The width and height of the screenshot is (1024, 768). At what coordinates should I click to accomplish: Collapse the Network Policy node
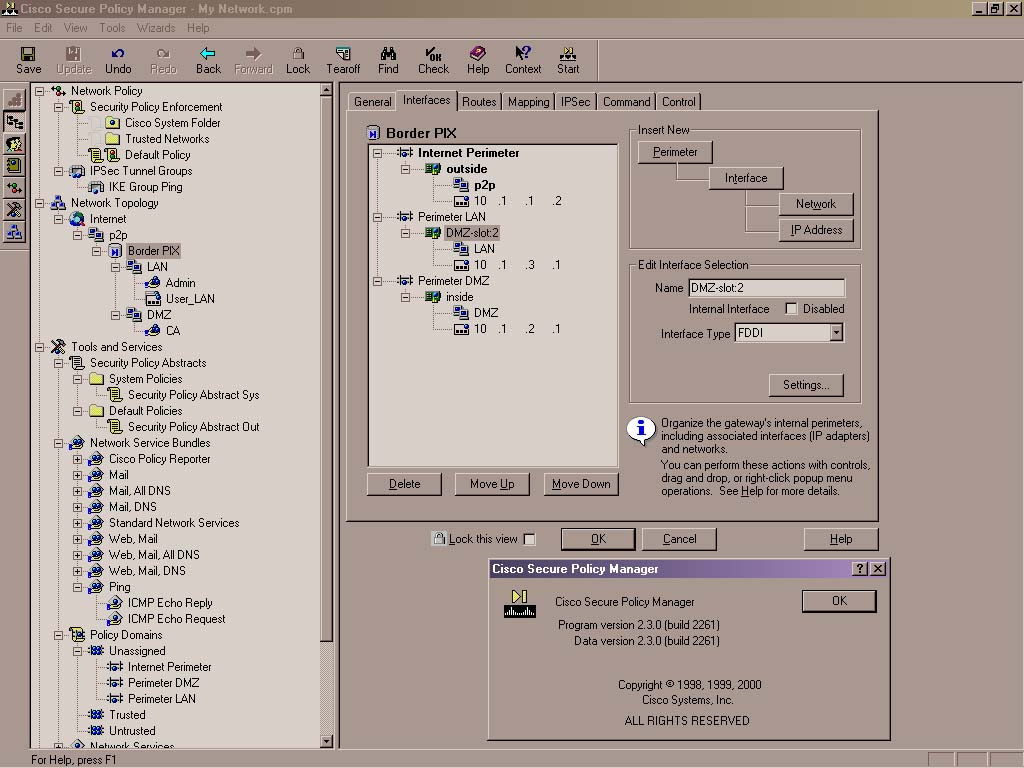40,91
